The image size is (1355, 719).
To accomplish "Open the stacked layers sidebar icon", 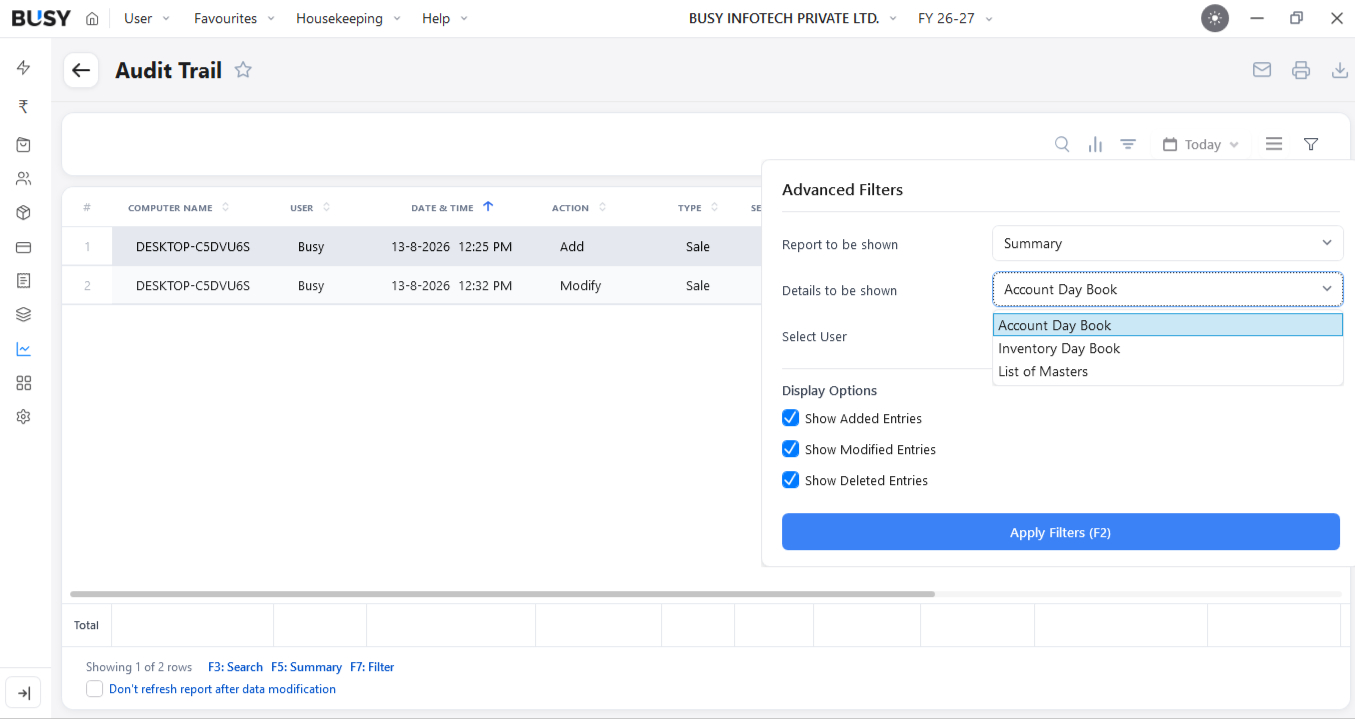I will [x=24, y=315].
